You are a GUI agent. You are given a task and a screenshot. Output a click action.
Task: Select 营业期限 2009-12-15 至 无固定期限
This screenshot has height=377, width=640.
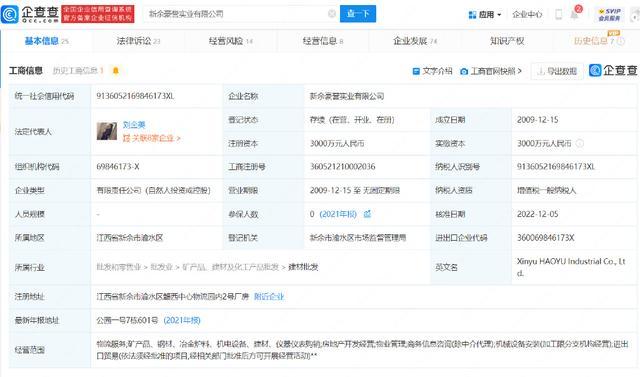coord(355,191)
